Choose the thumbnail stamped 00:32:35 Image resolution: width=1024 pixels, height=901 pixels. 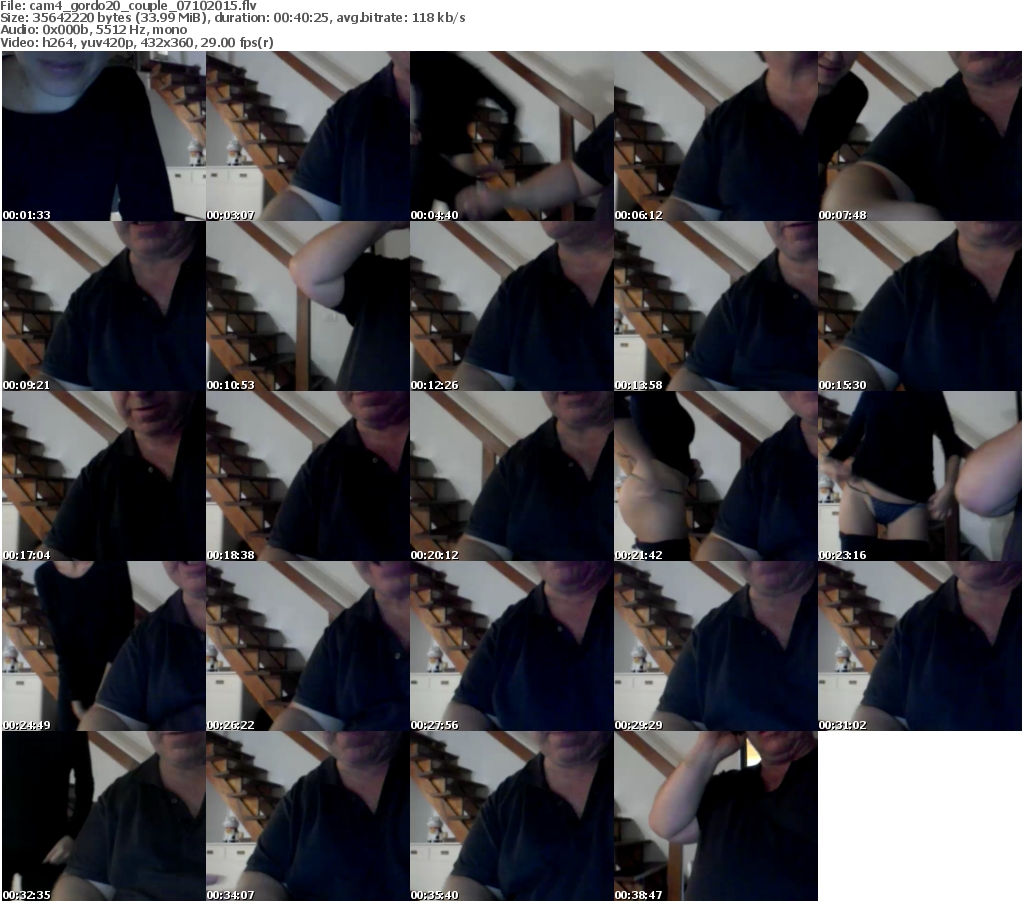point(104,816)
